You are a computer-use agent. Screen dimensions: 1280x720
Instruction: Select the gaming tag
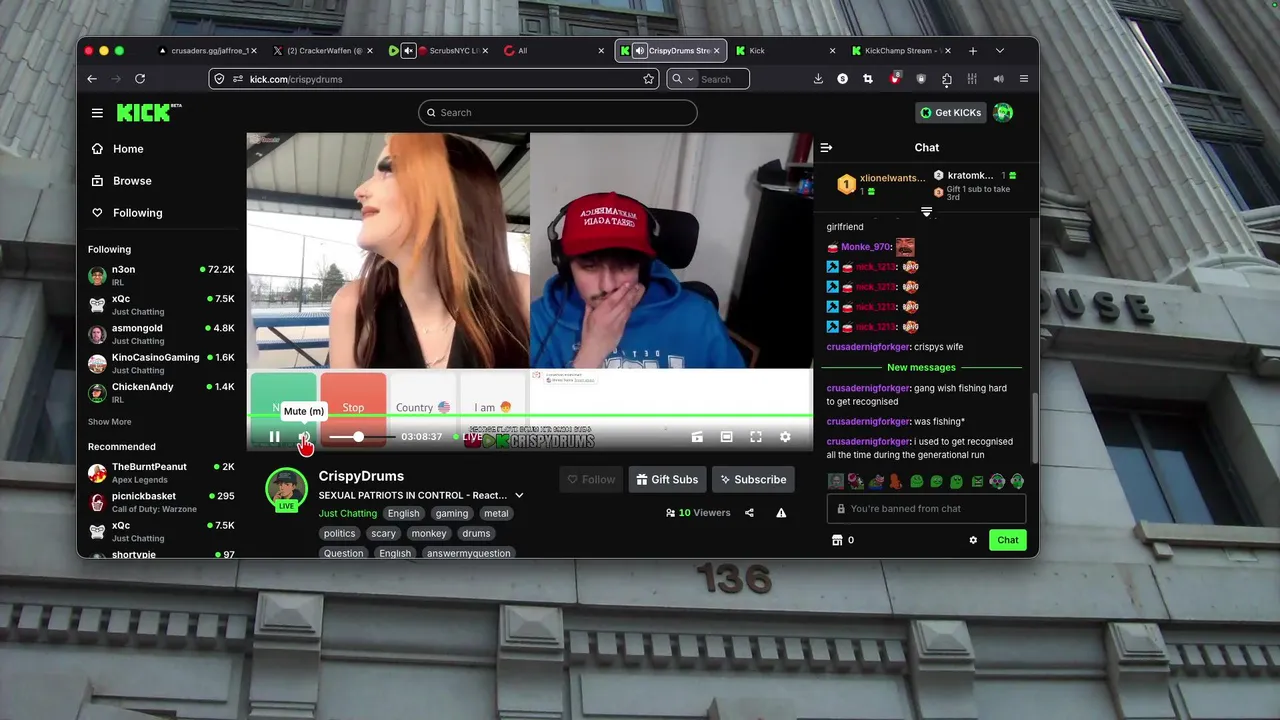coord(451,513)
